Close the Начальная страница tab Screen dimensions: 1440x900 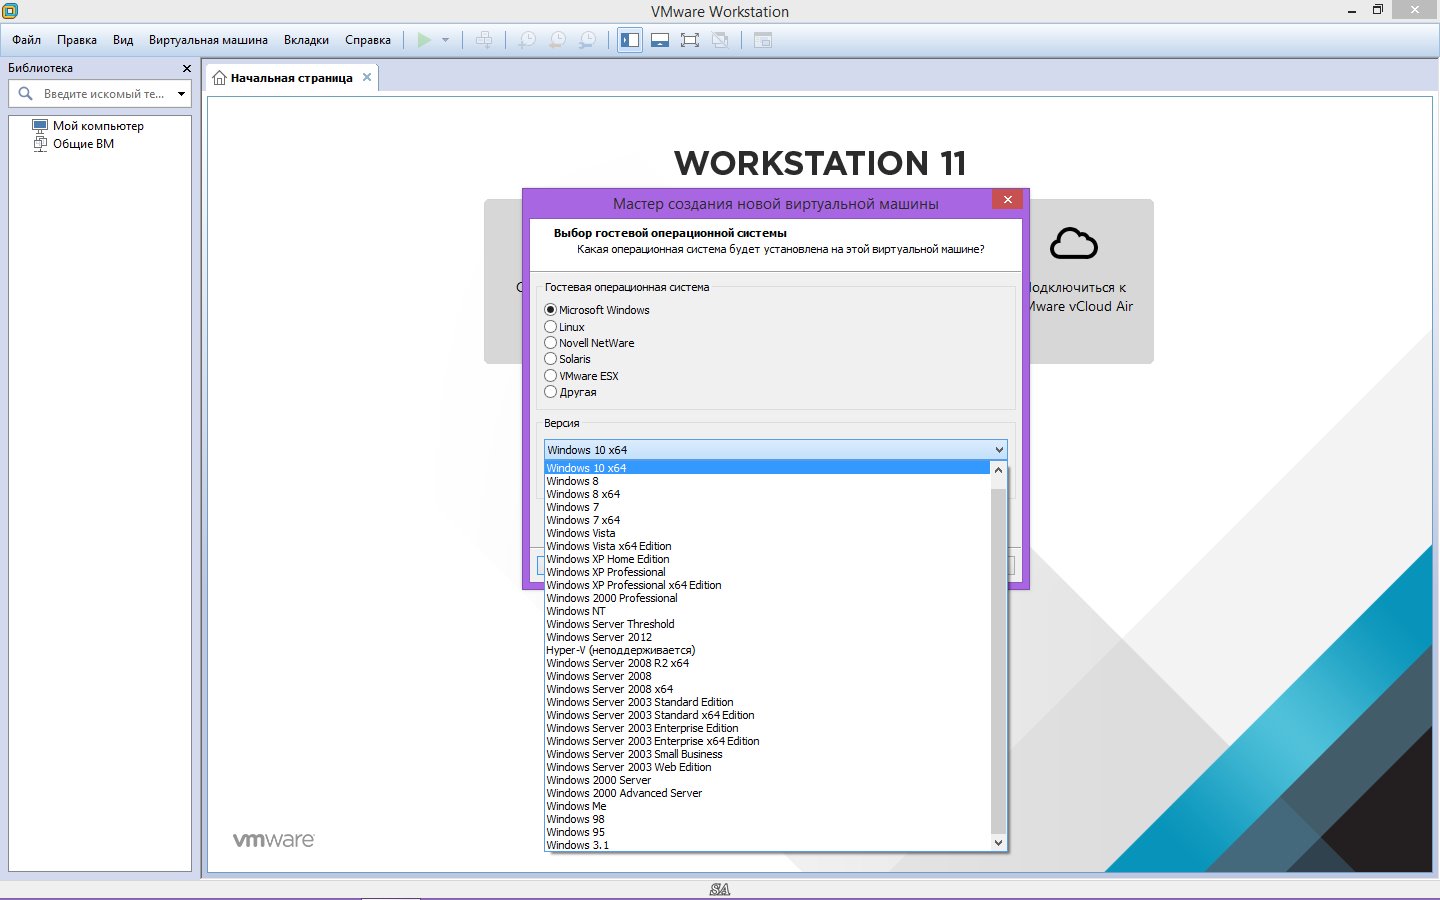pyautogui.click(x=367, y=77)
